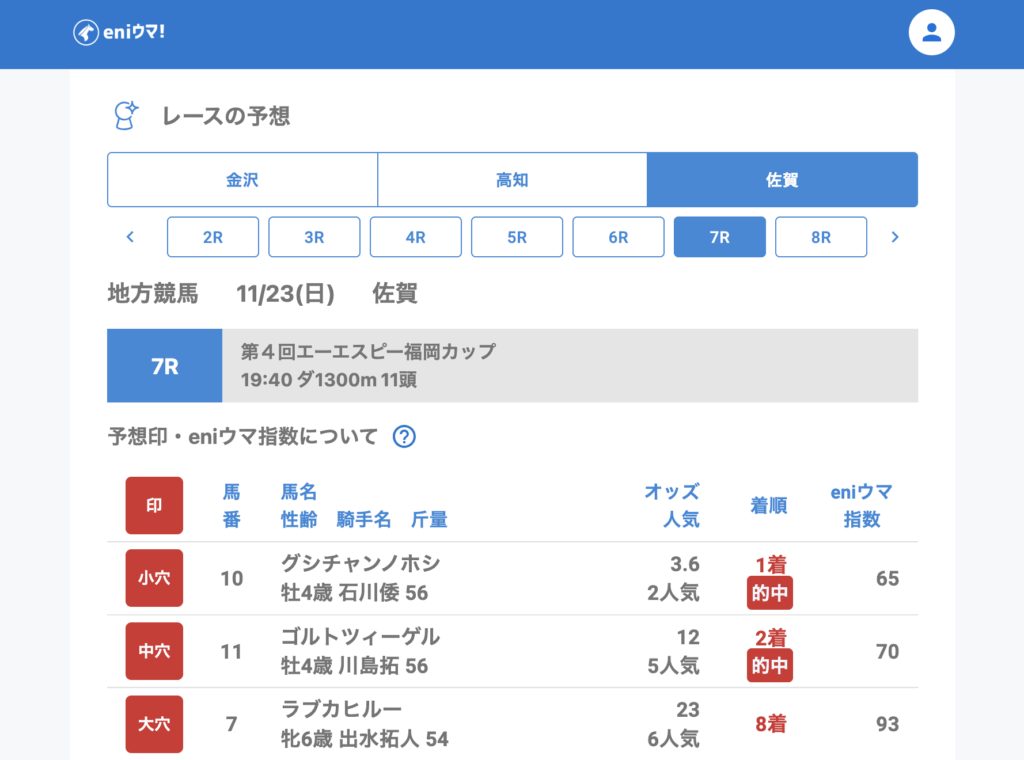Select race 5R
1024x760 pixels.
(x=517, y=237)
